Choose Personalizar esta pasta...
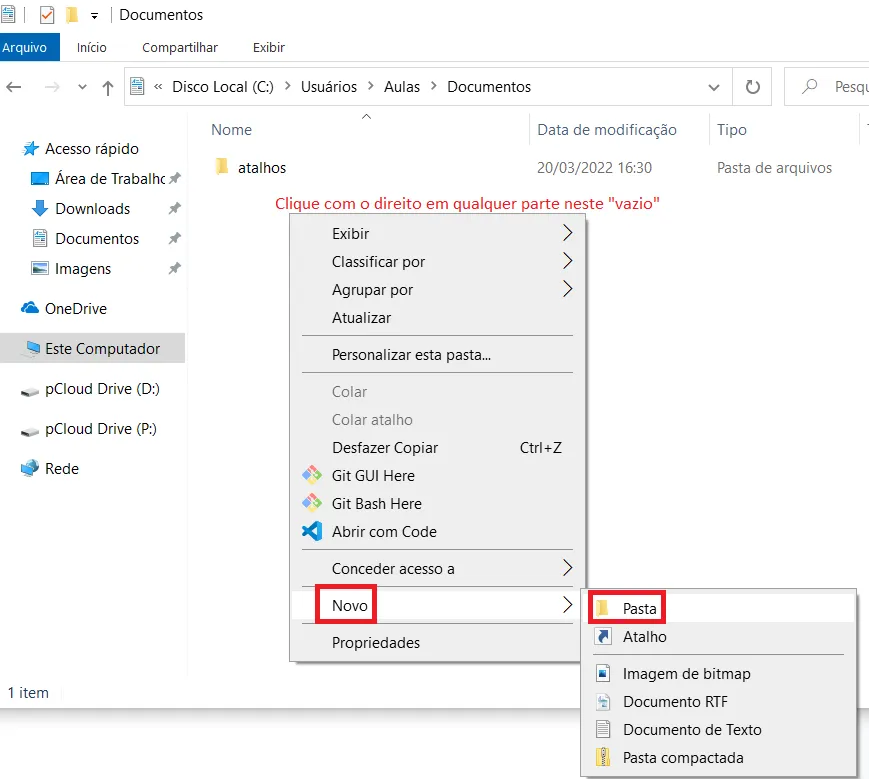 coord(438,355)
